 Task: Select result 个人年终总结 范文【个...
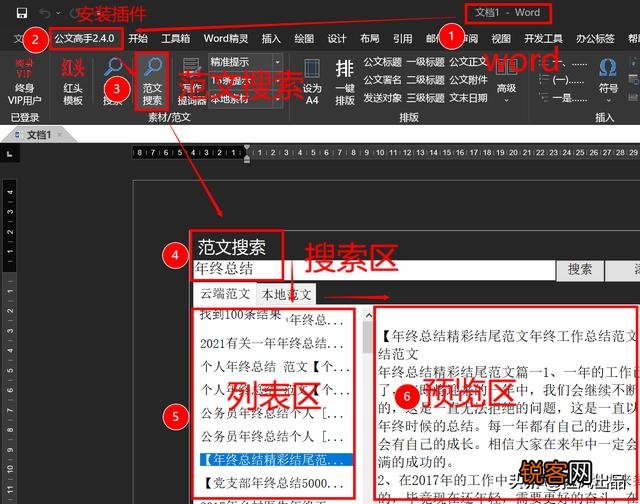(x=274, y=366)
